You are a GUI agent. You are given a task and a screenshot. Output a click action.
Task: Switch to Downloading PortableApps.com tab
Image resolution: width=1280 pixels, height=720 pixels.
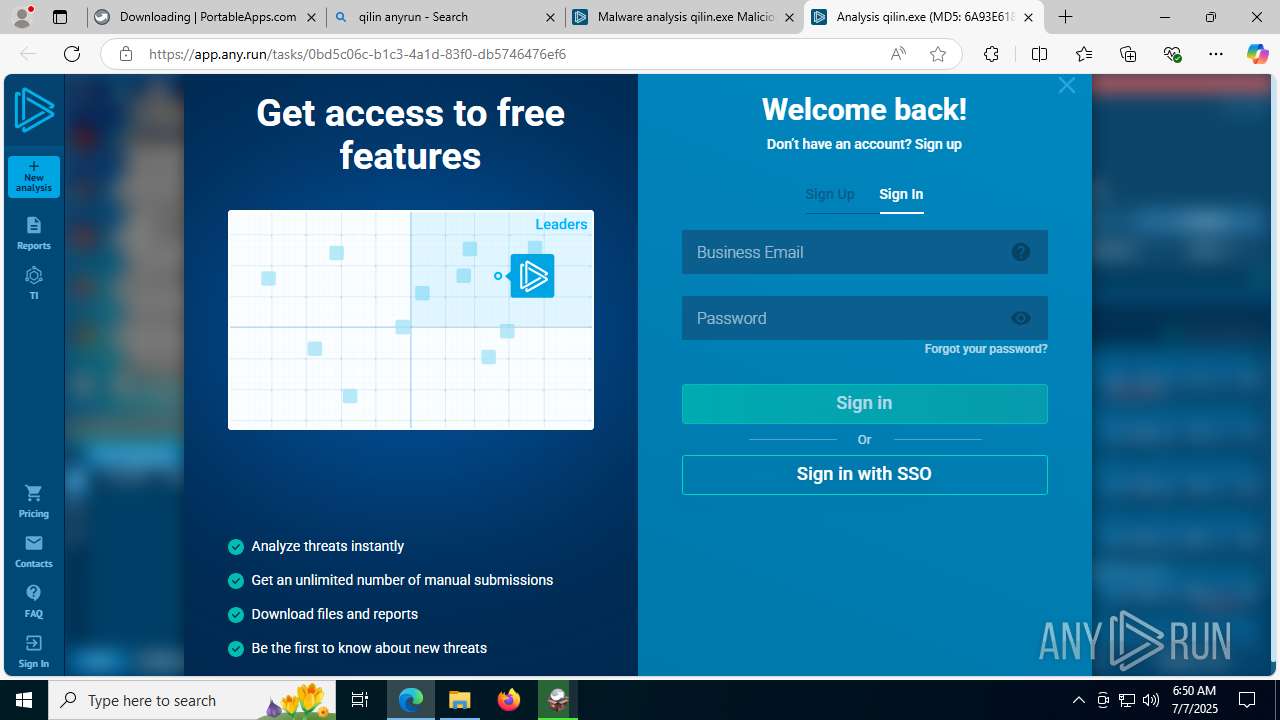pyautogui.click(x=206, y=17)
